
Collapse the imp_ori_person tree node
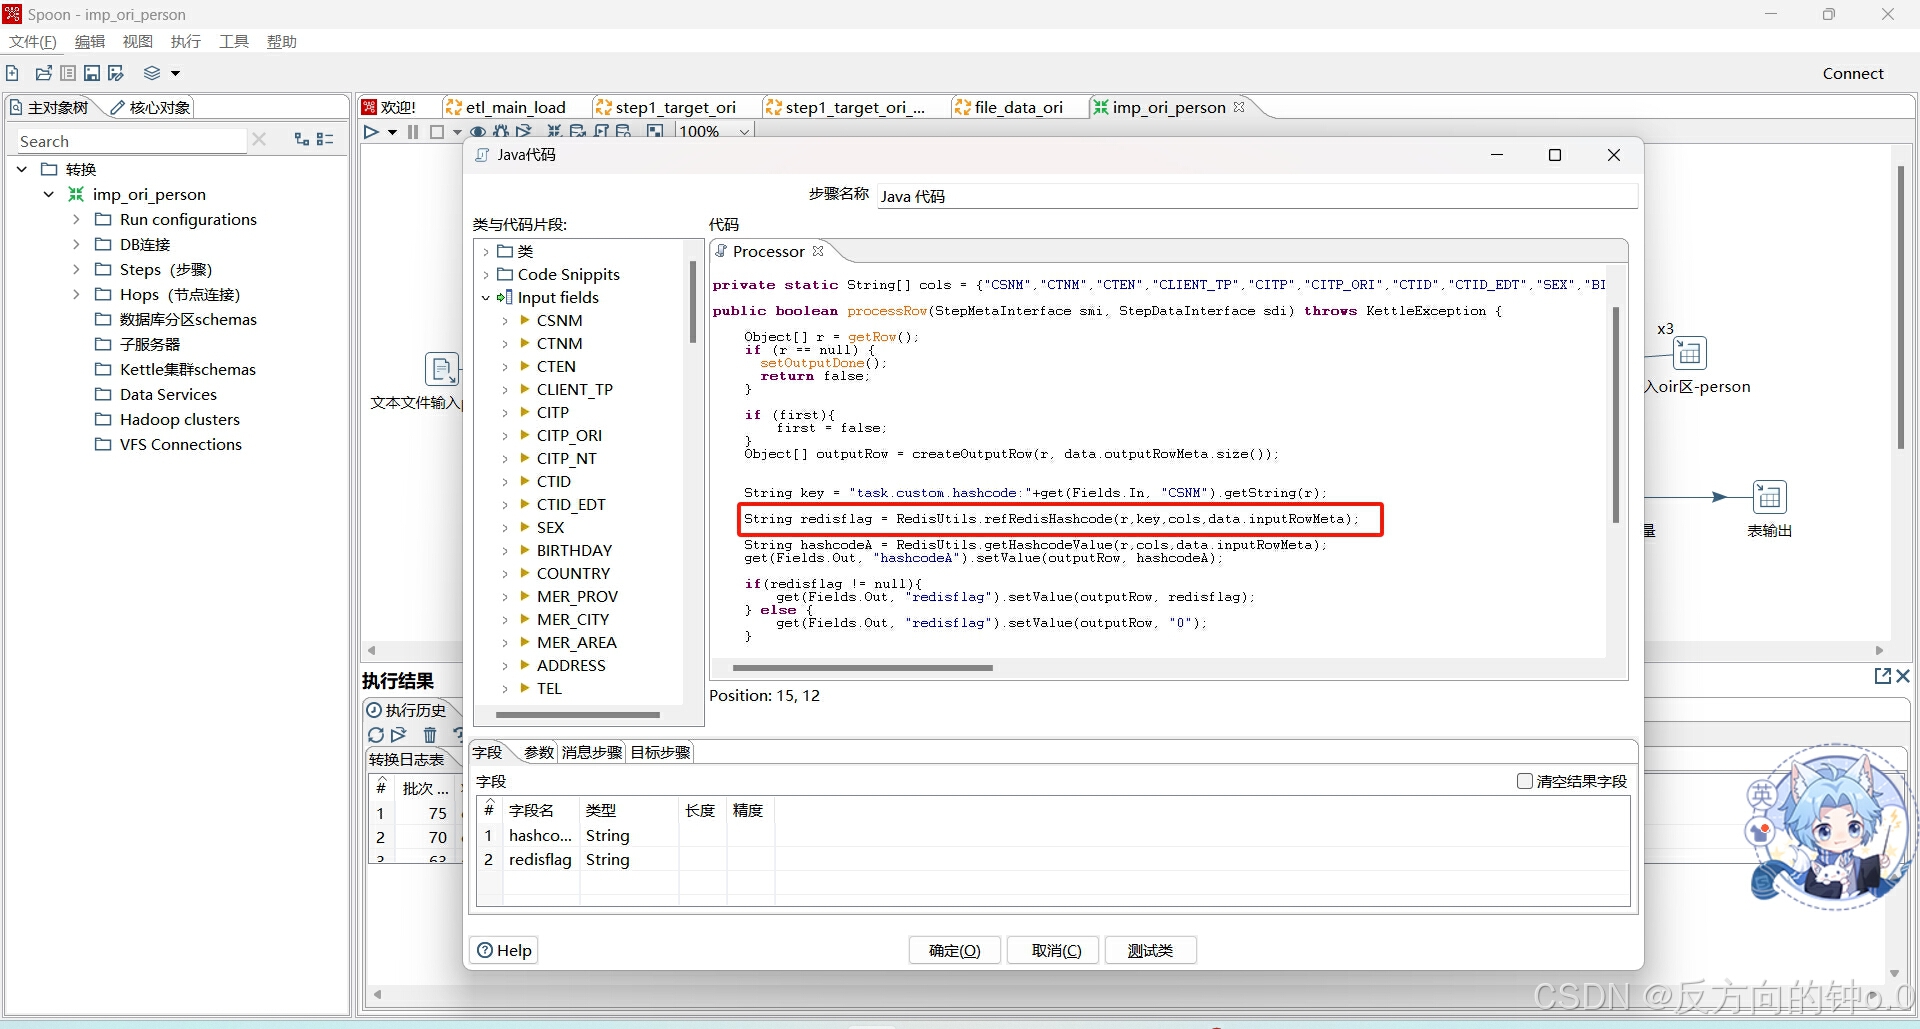(x=48, y=194)
